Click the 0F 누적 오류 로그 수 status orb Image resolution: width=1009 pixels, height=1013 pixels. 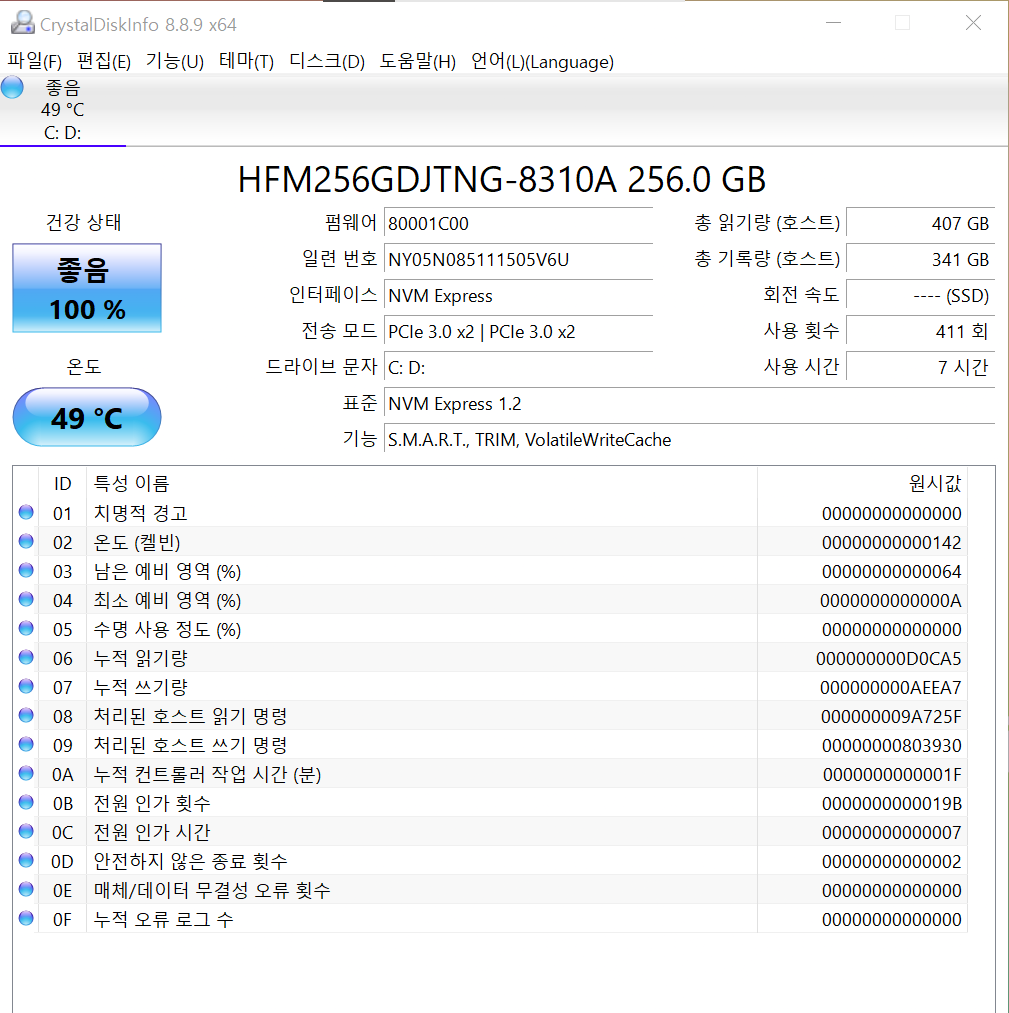(x=26, y=918)
